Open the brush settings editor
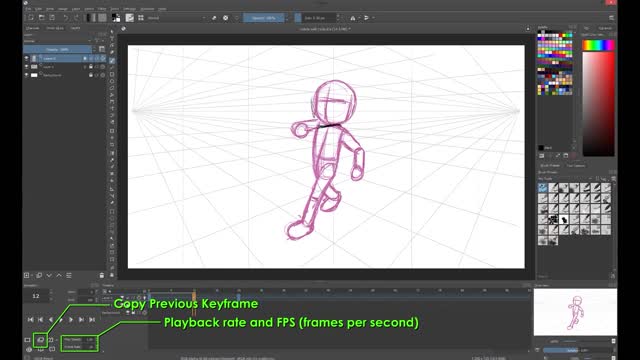Image resolution: width=640 pixels, height=360 pixels. (130, 18)
